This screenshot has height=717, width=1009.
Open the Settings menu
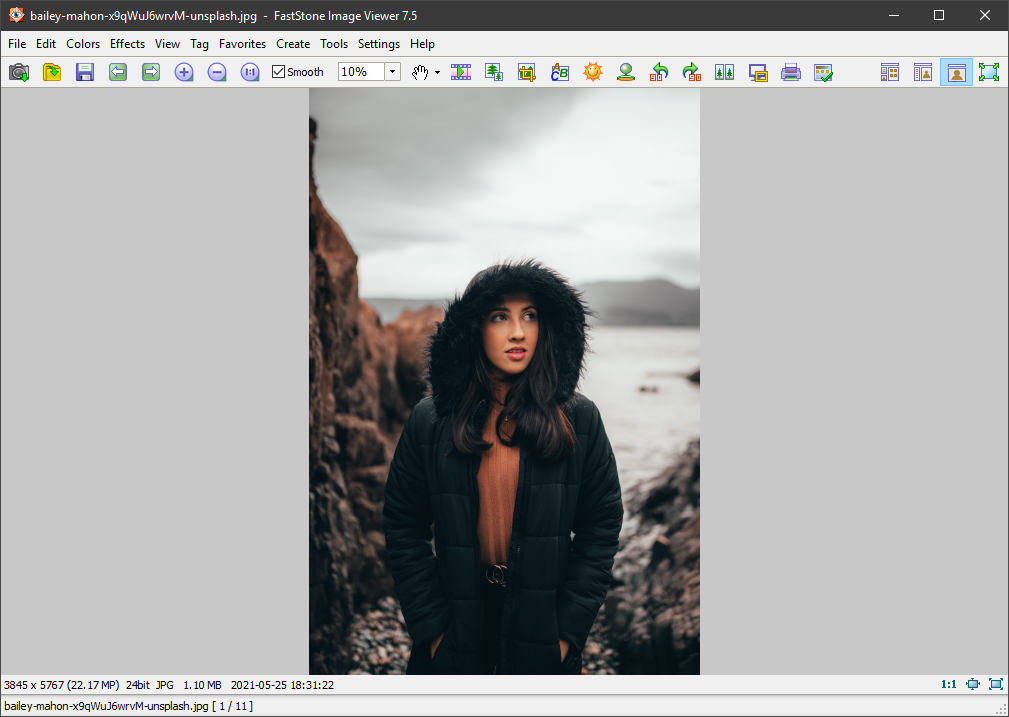point(379,44)
